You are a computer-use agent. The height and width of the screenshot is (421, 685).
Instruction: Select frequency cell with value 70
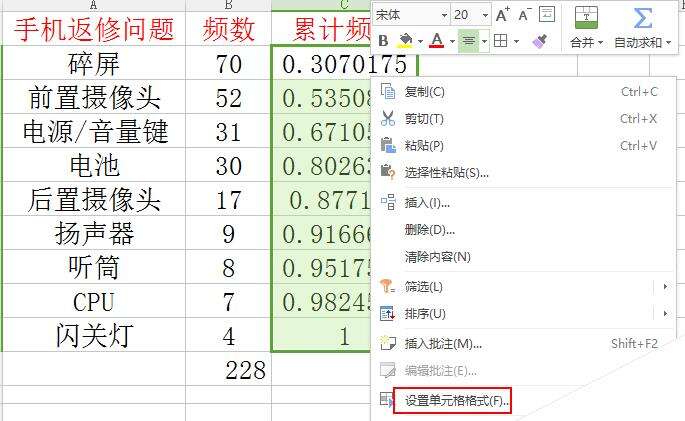pyautogui.click(x=228, y=63)
